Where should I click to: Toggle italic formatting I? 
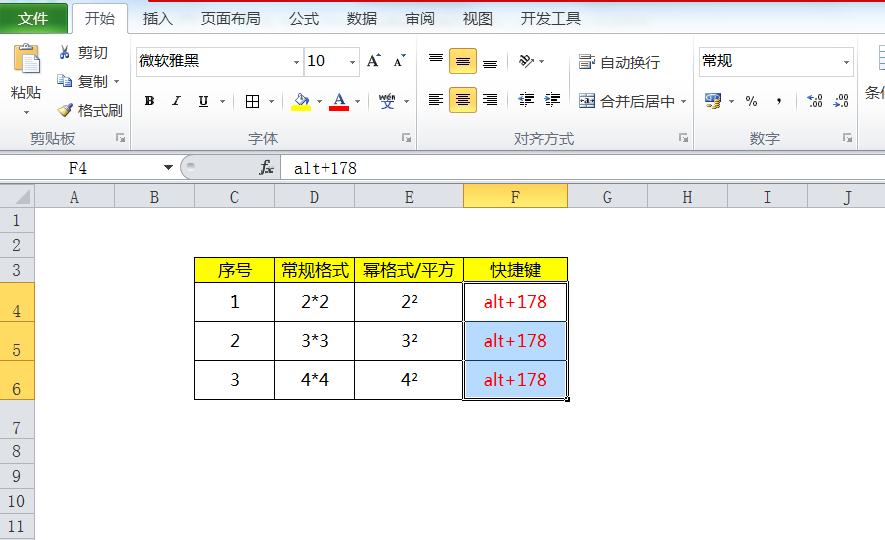tap(177, 101)
